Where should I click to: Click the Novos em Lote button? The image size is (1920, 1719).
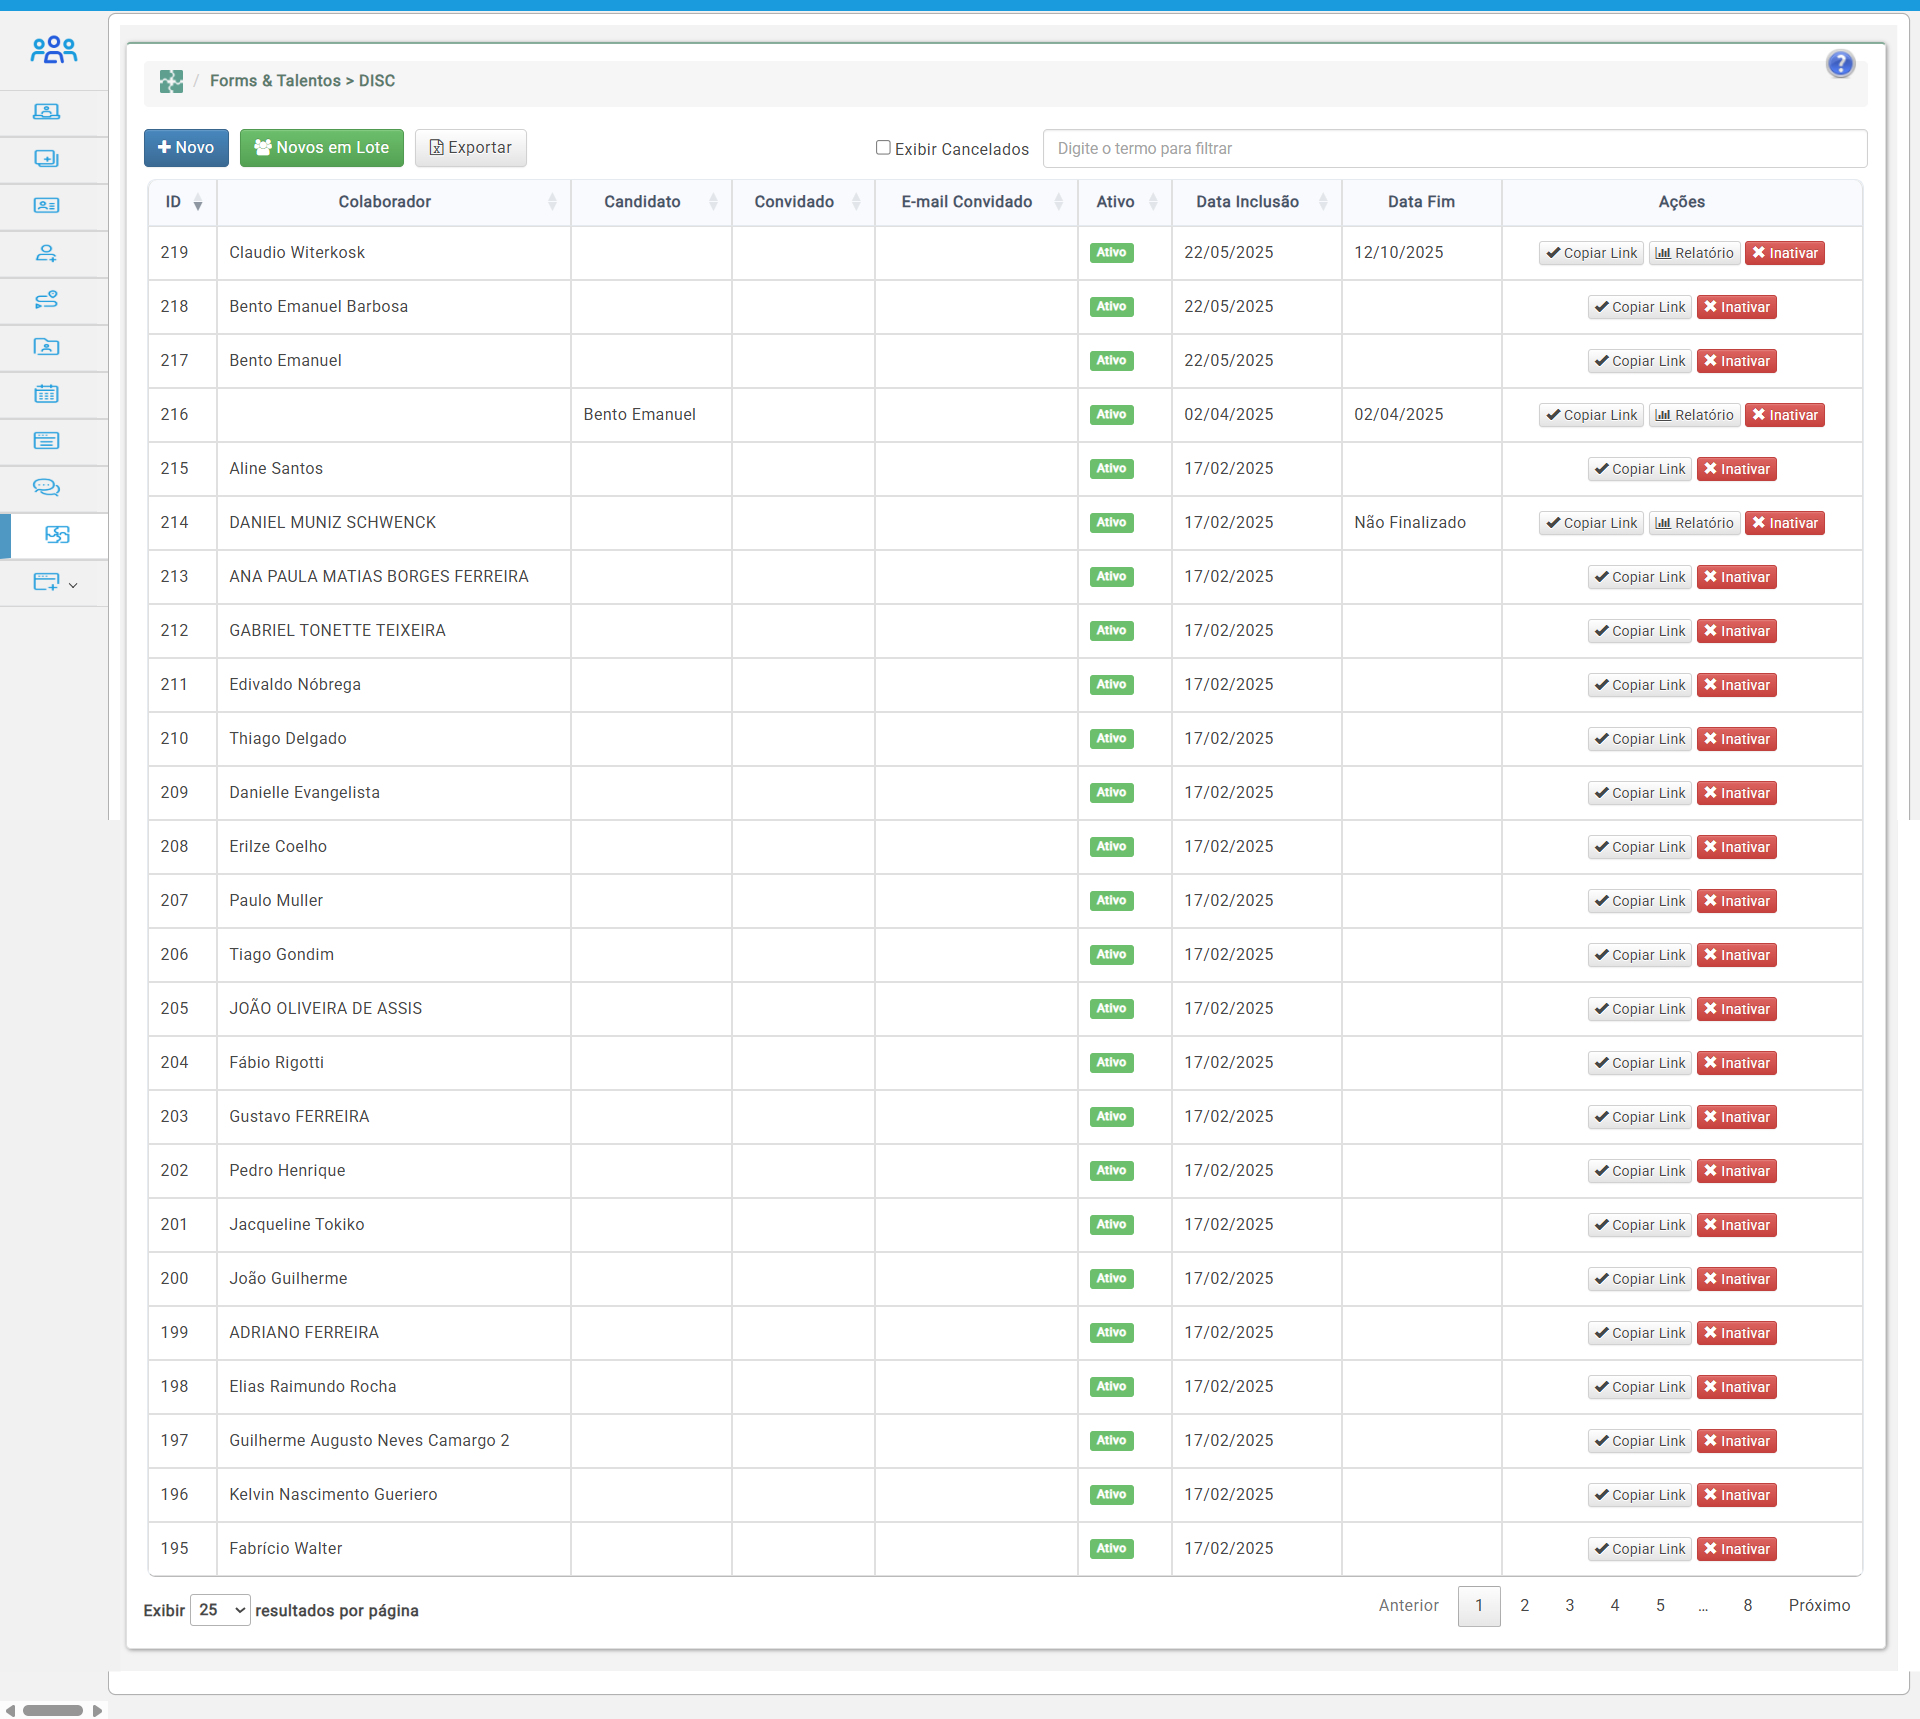(x=321, y=148)
